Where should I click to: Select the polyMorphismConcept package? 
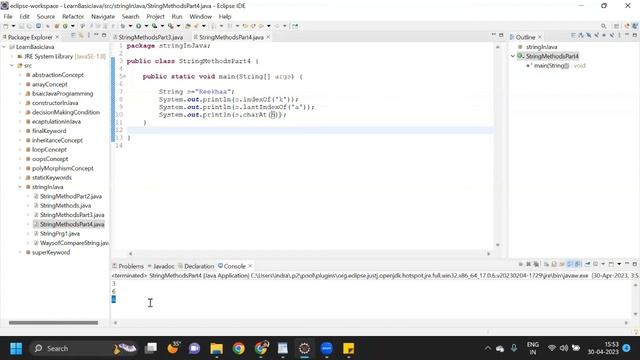[x=62, y=169]
